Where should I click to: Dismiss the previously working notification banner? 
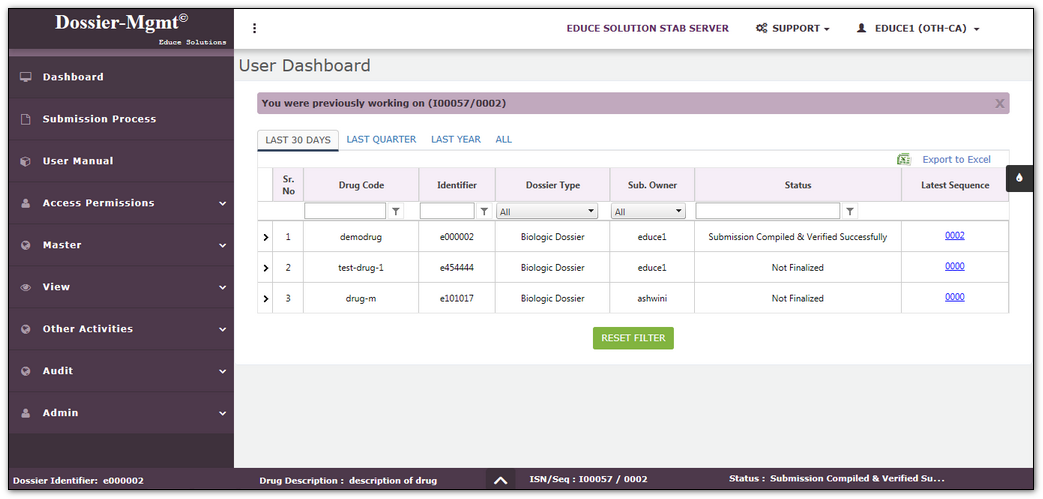coord(999,103)
